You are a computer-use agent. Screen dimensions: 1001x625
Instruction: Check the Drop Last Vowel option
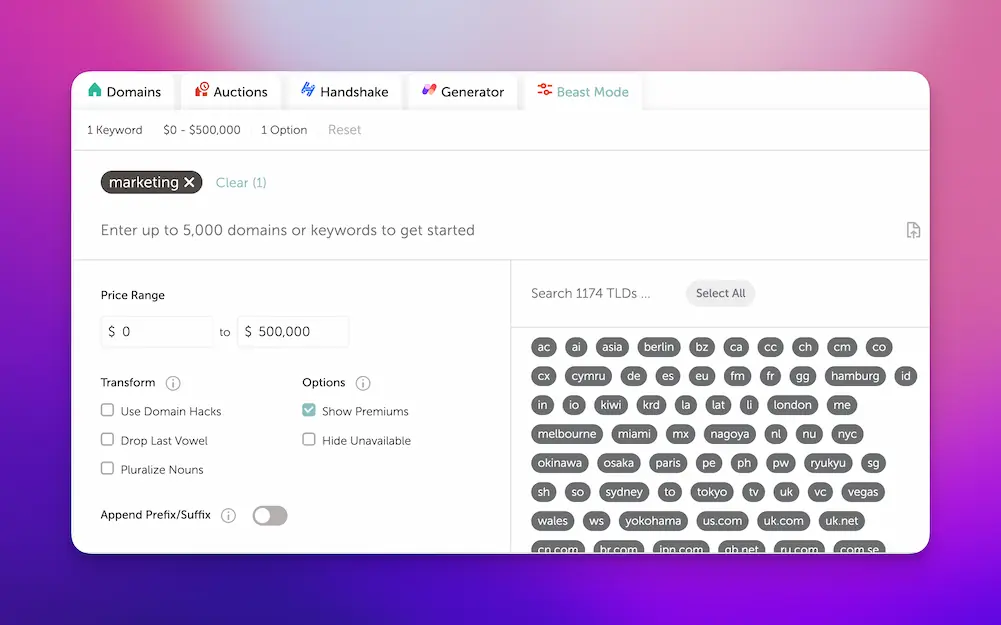point(108,439)
